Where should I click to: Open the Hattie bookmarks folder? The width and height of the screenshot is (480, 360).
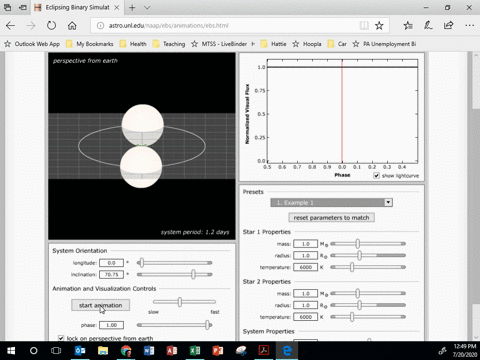[274, 44]
